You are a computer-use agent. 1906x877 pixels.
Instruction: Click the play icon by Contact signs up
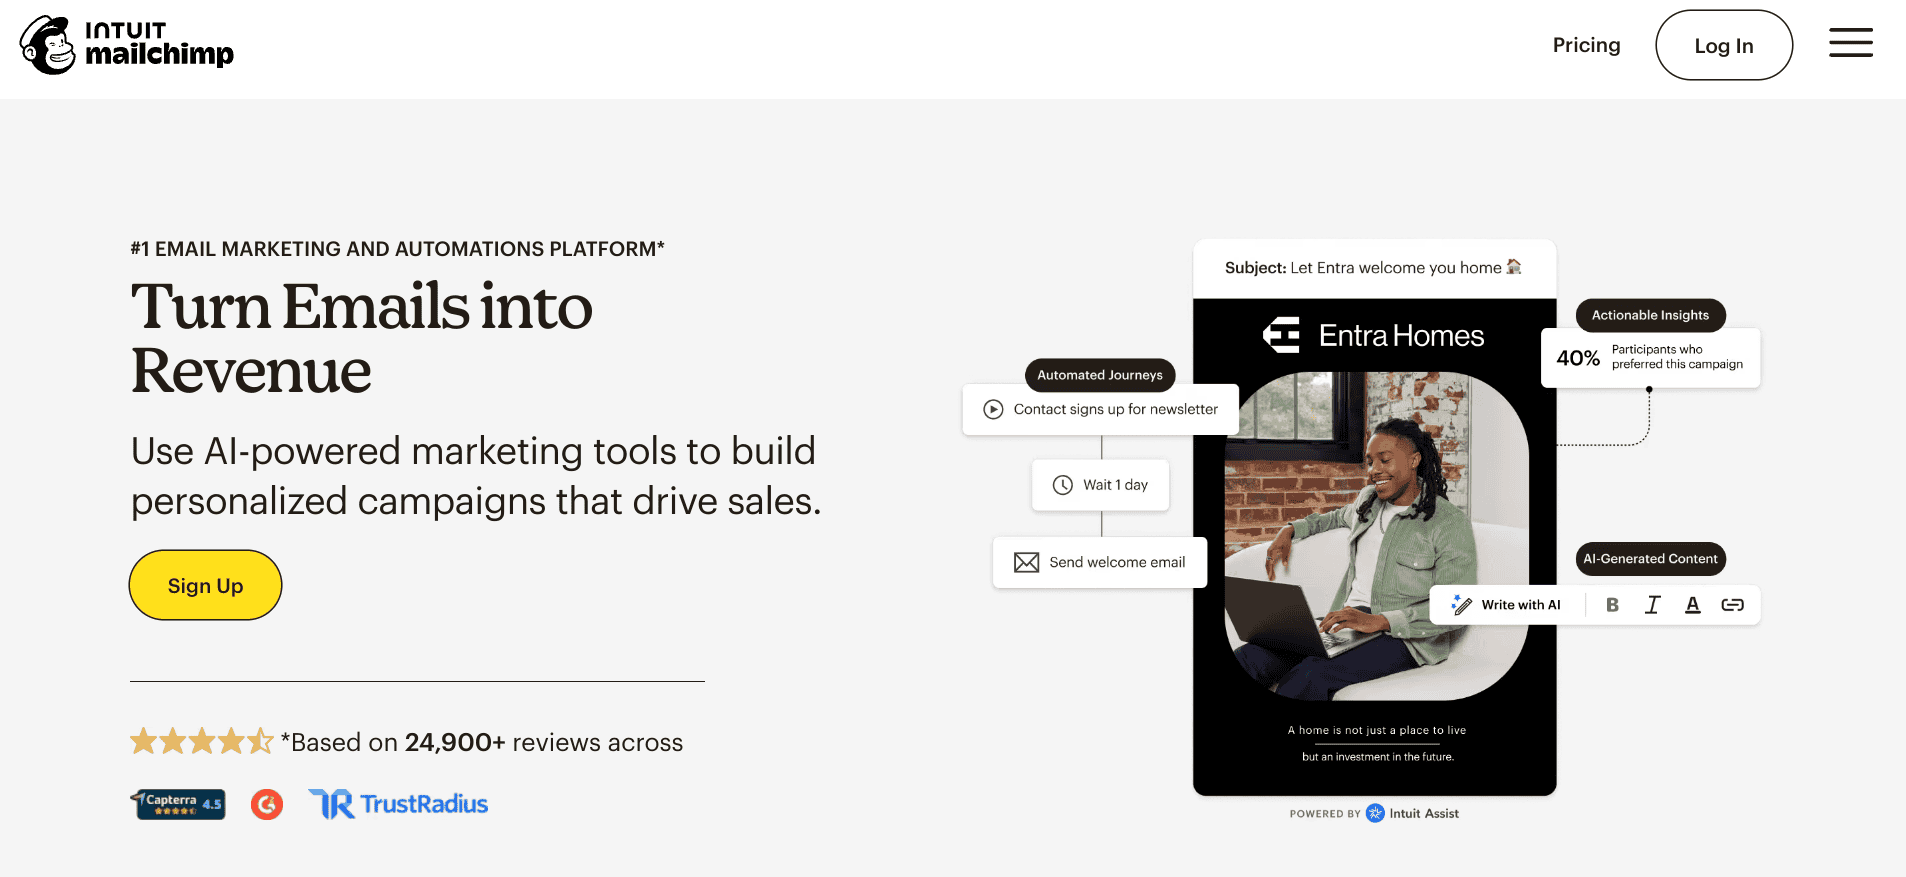pos(993,409)
